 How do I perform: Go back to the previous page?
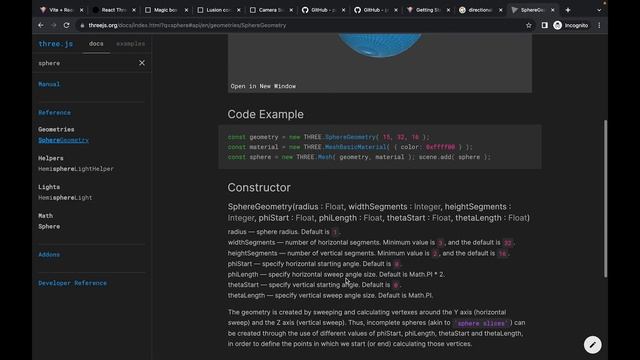click(41, 25)
